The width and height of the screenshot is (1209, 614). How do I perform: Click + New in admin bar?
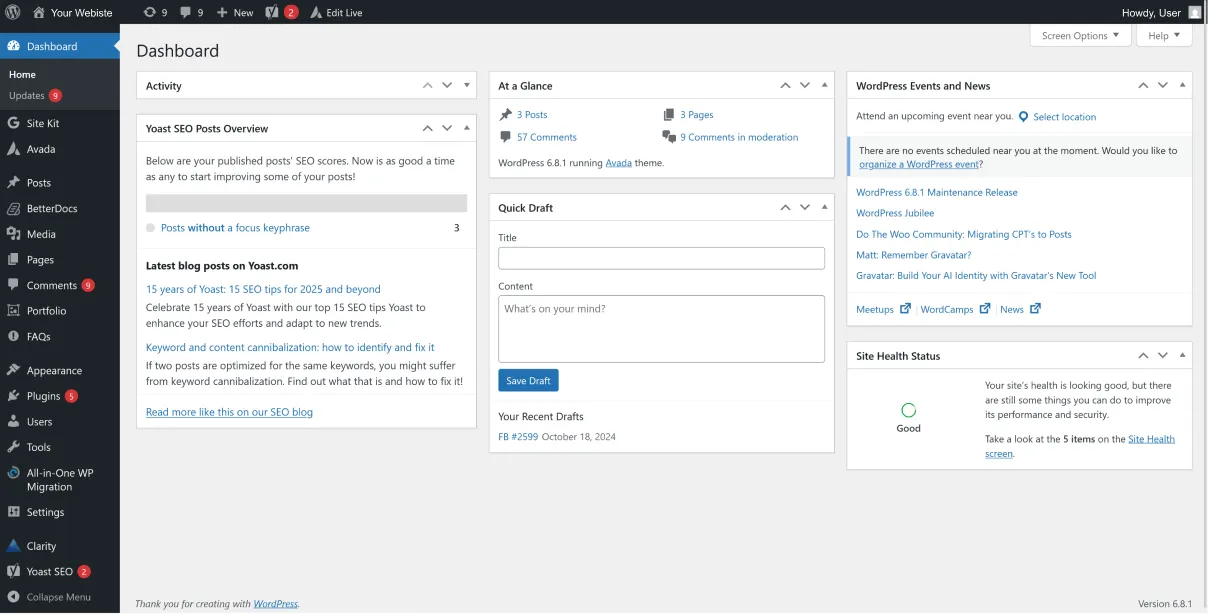click(235, 12)
